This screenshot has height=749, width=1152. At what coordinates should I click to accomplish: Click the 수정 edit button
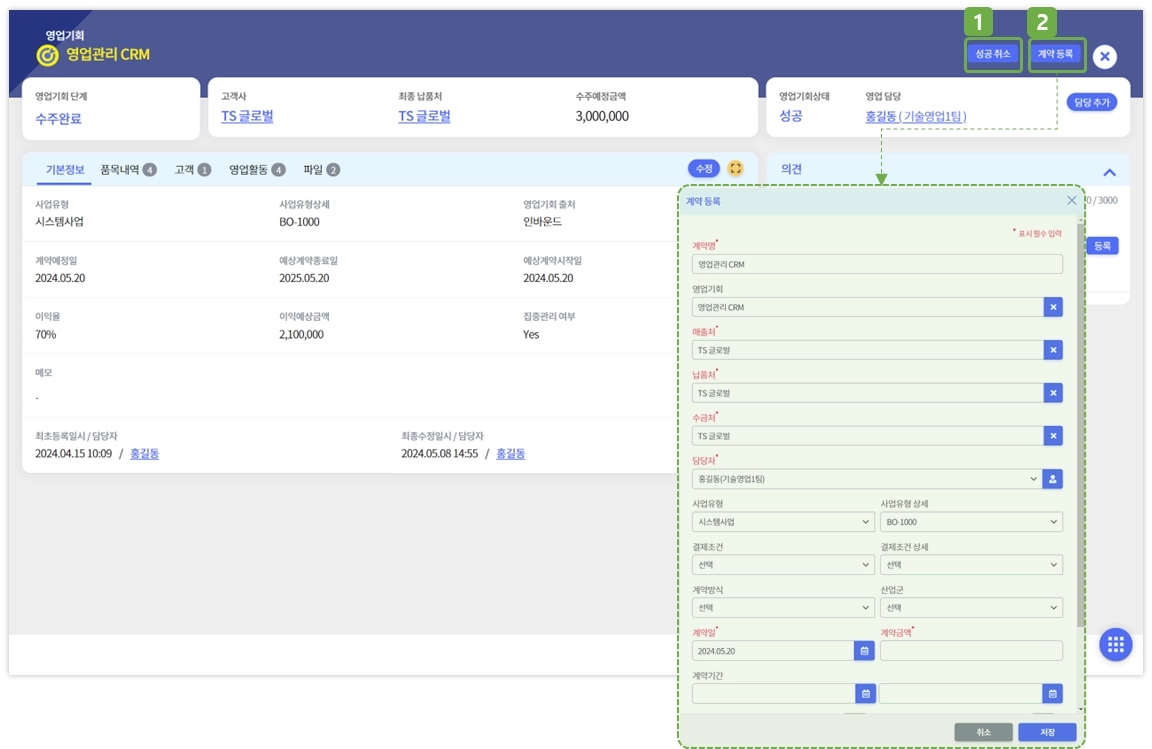tap(704, 168)
